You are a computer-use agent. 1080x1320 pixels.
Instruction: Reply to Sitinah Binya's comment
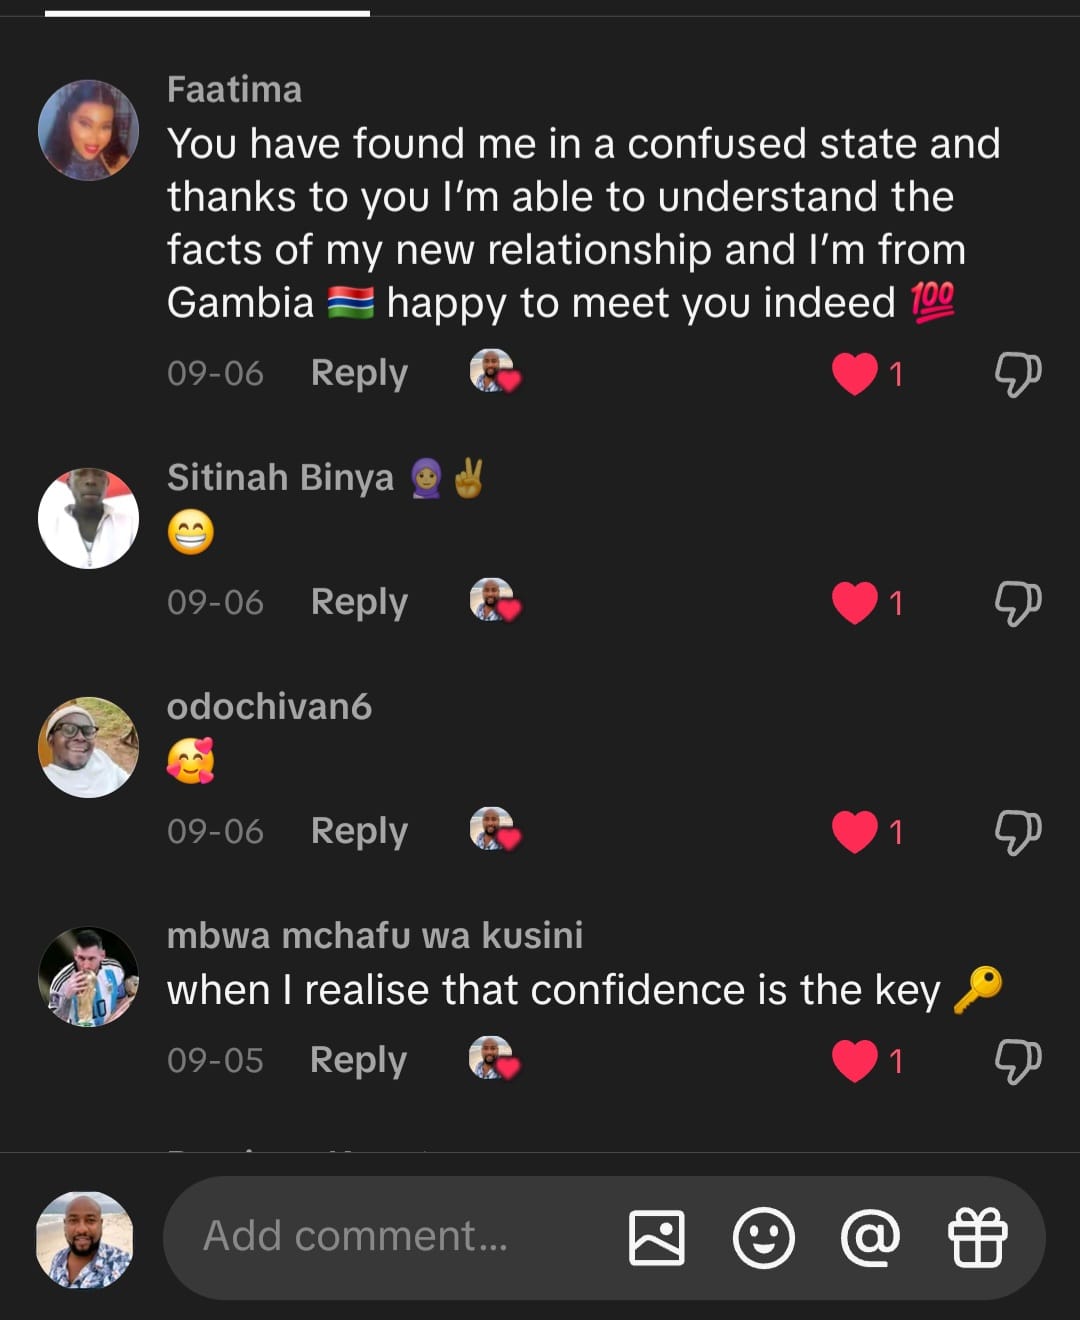pos(359,602)
